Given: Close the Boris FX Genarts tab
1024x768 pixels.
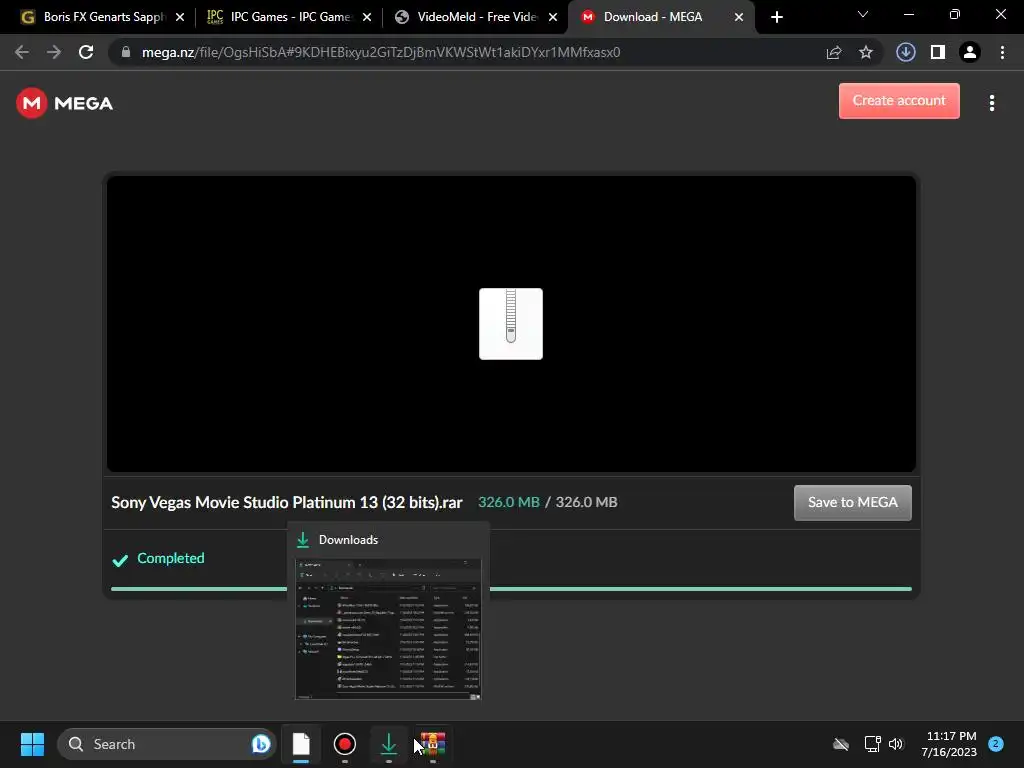Looking at the screenshot, I should [180, 17].
